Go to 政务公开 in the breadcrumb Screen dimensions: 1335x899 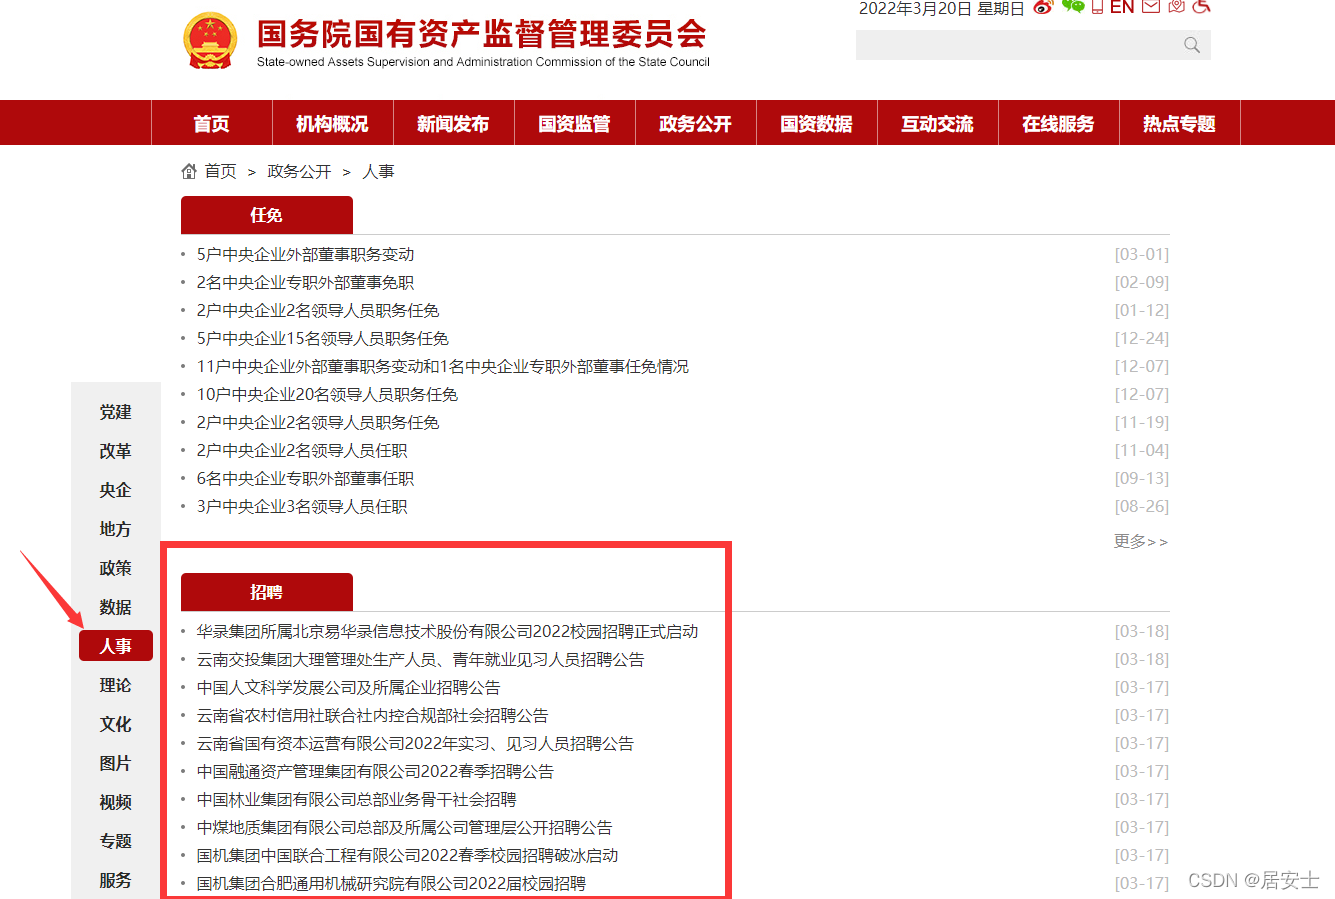(x=299, y=172)
